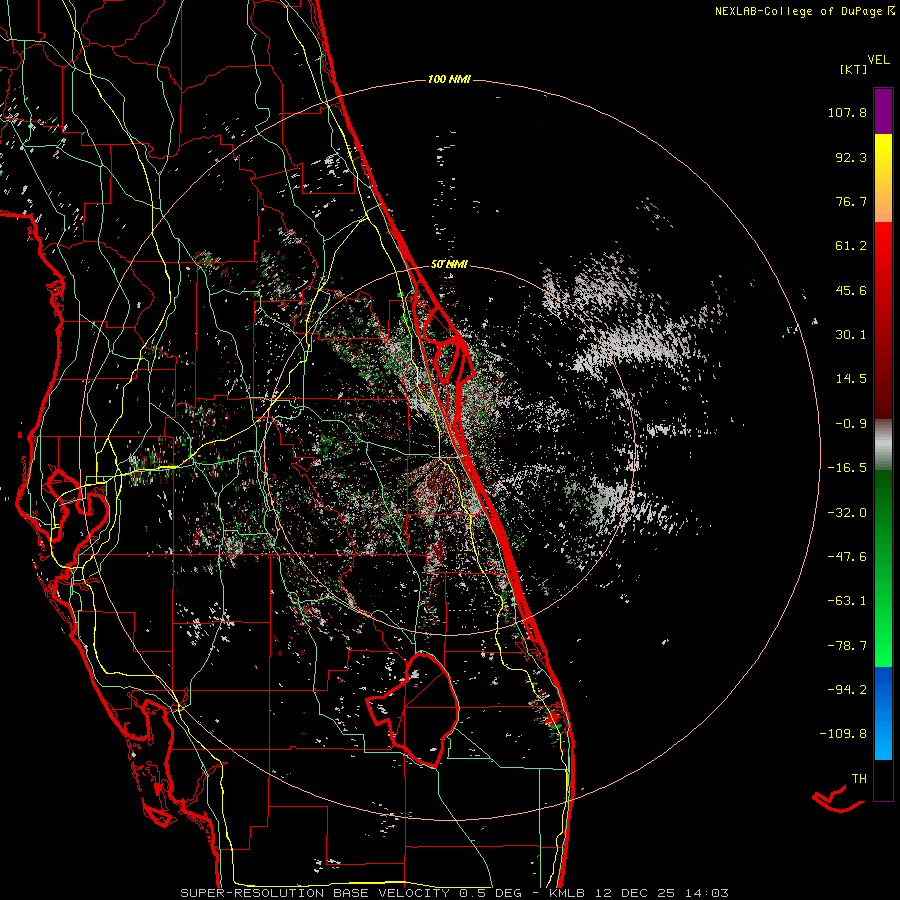
Task: Click the KMLB radar site identifier
Action: [x=565, y=893]
